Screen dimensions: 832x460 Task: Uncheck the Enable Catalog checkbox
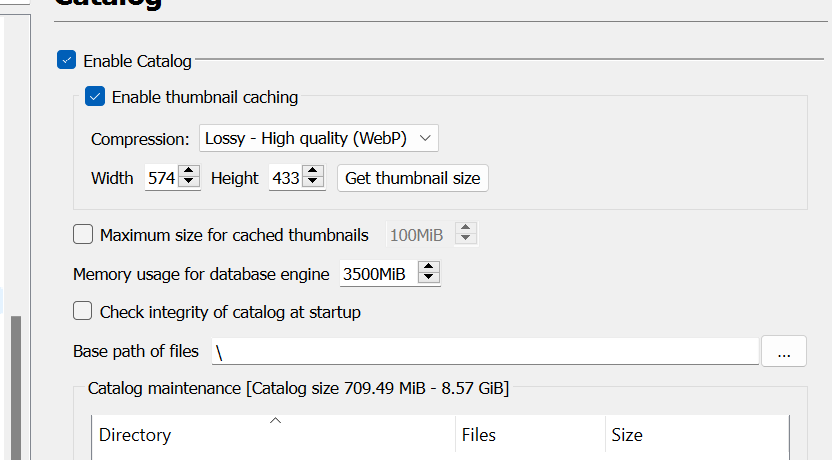click(x=67, y=61)
